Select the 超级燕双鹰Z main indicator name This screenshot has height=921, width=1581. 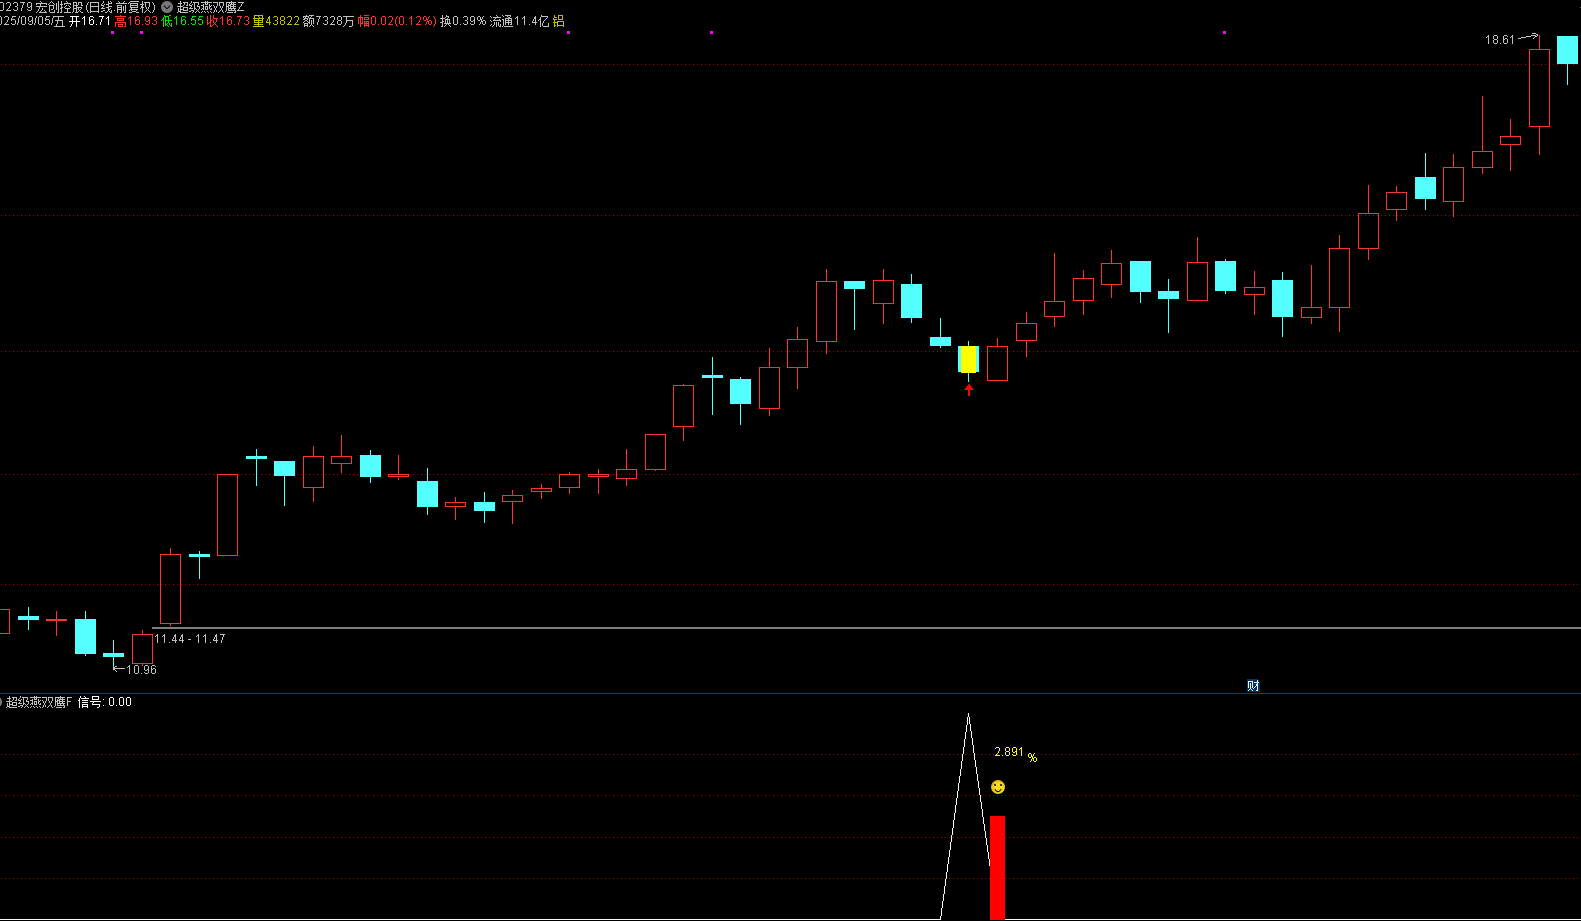tap(211, 7)
